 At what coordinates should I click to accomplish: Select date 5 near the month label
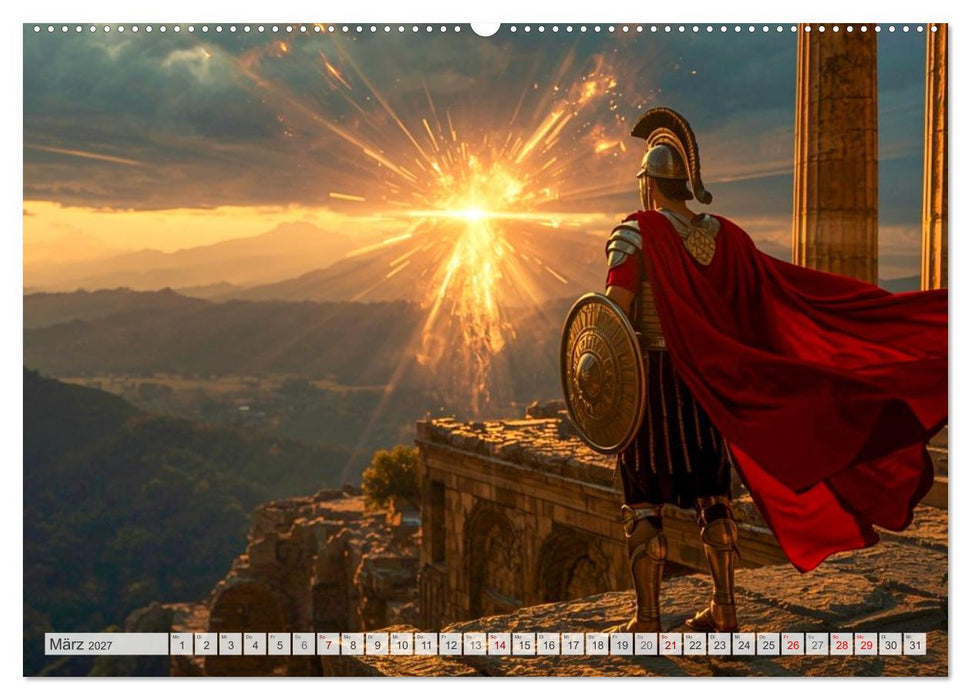coord(280,646)
